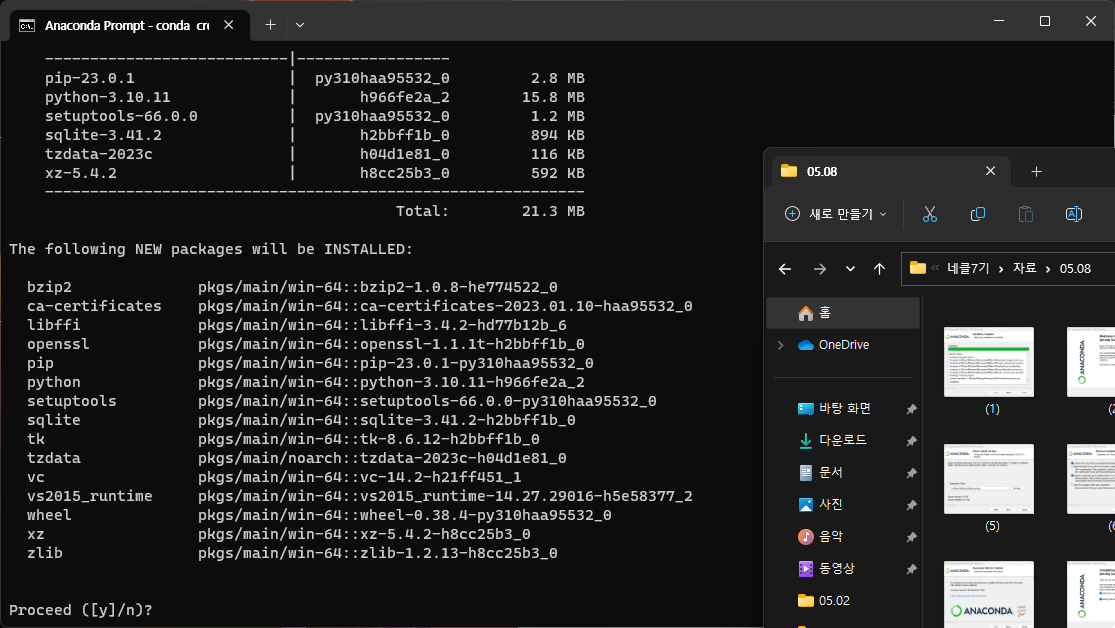Open the 새로 만들기 menu
This screenshot has width=1115, height=628.
click(x=836, y=214)
